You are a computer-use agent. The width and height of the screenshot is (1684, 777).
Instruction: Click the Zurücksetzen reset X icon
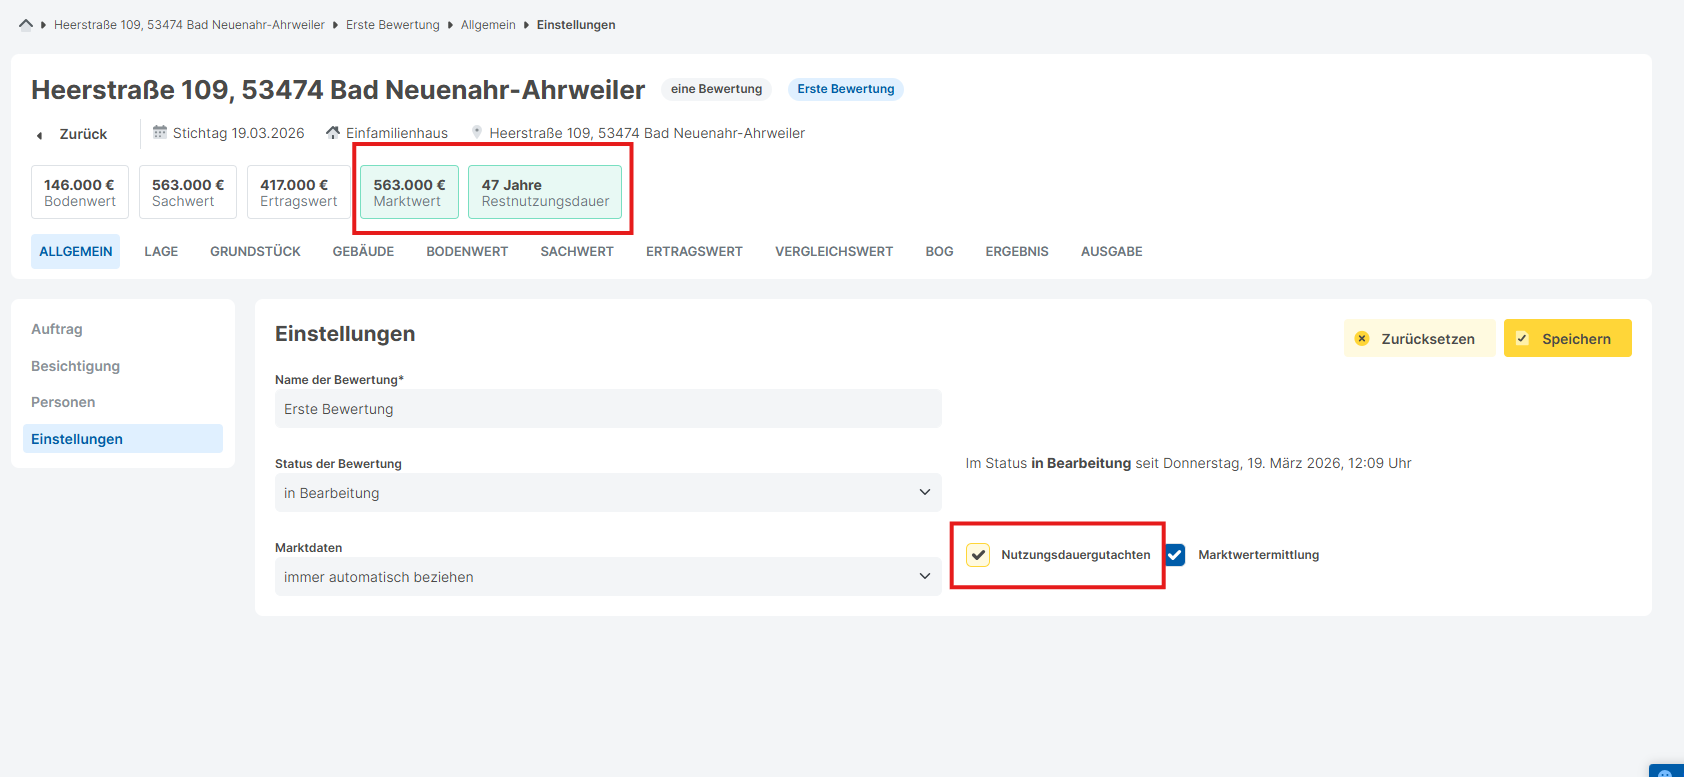coord(1362,339)
